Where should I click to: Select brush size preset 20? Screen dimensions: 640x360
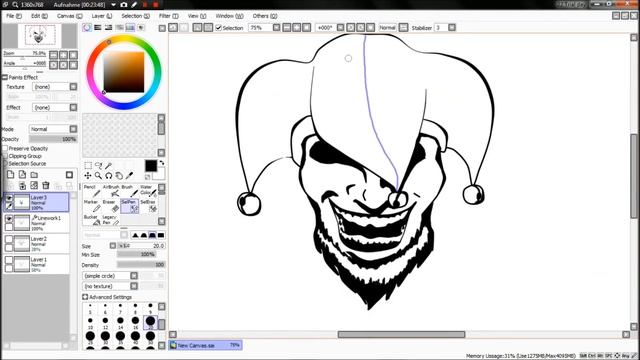pos(150,321)
